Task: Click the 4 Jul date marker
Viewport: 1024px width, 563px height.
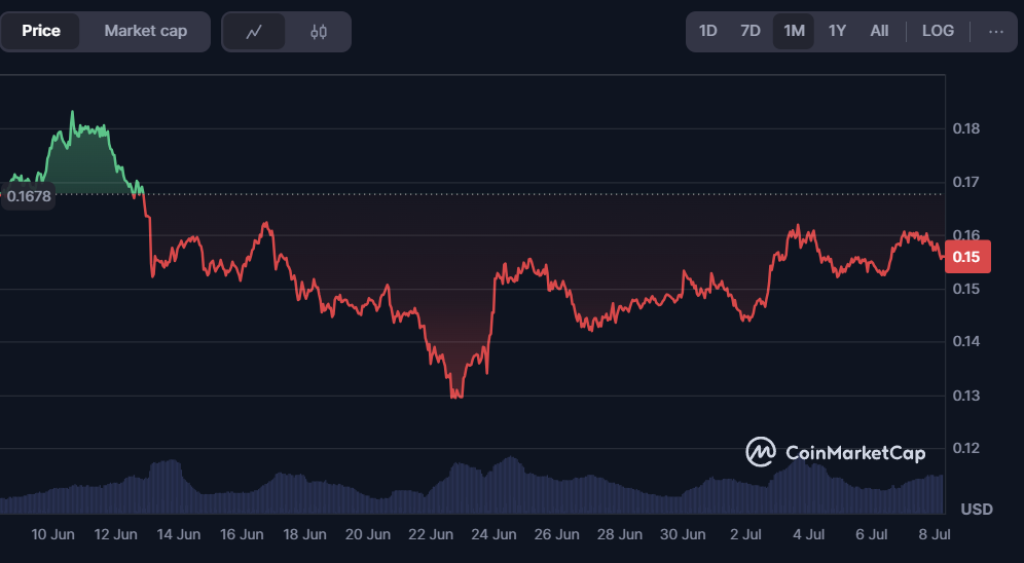Action: point(810,535)
